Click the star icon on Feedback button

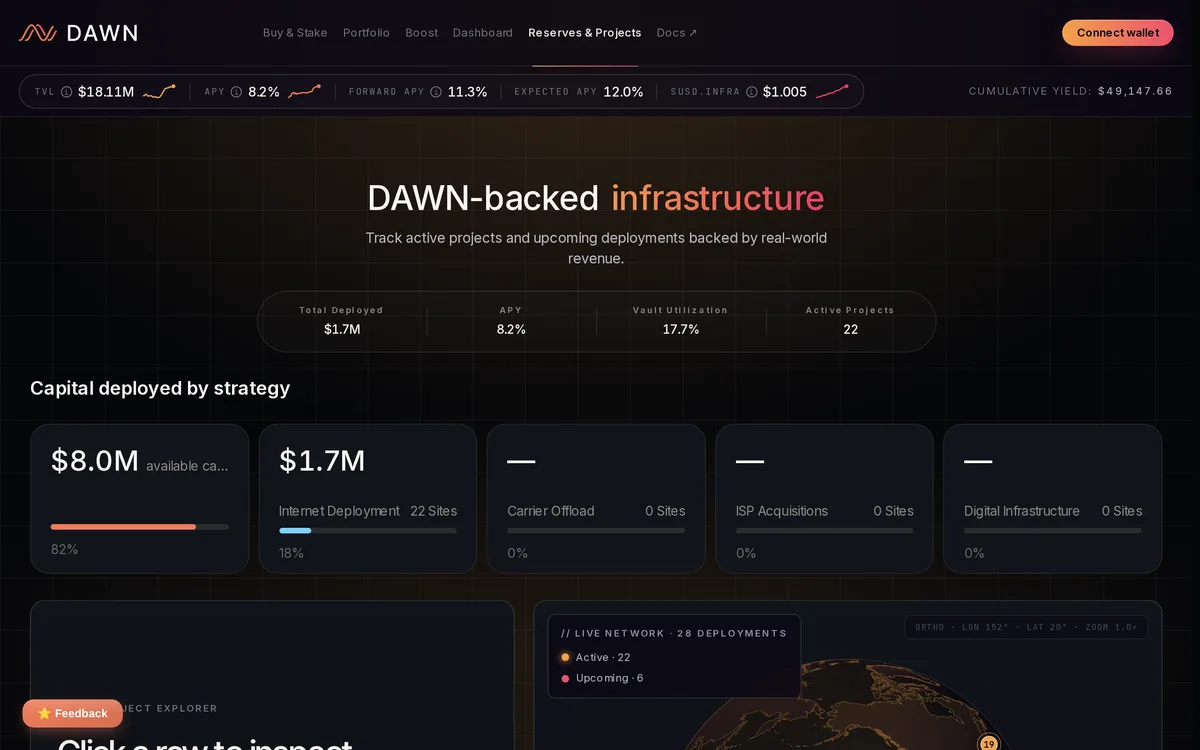[44, 713]
